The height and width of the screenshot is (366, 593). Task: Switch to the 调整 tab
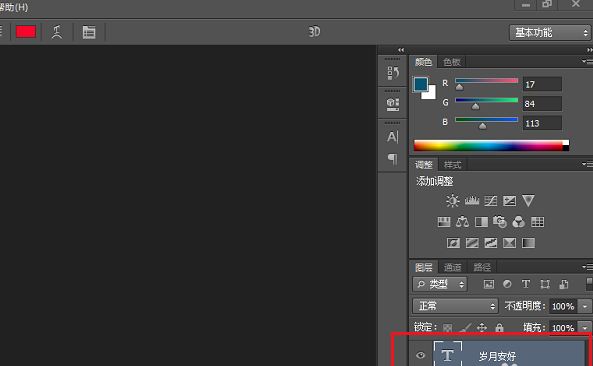[x=424, y=165]
